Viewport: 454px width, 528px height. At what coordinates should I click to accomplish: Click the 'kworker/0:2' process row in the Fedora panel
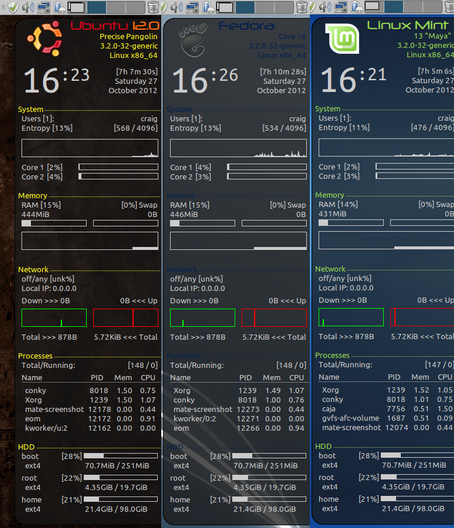(238, 419)
